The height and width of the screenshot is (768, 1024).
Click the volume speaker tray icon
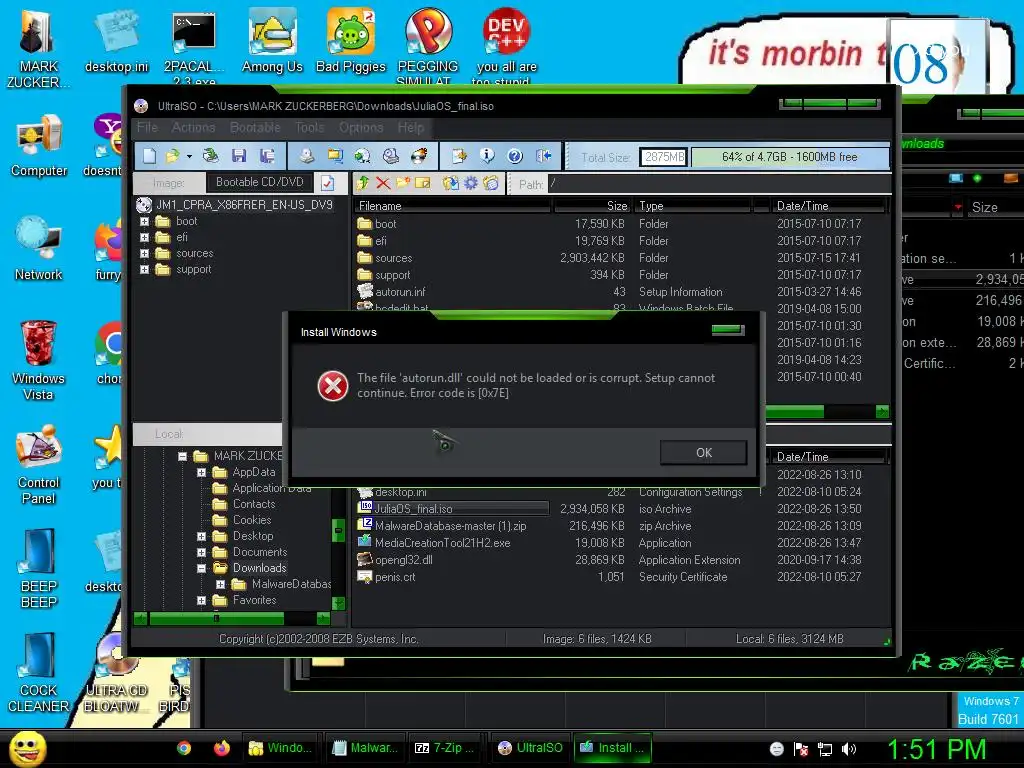pos(849,749)
